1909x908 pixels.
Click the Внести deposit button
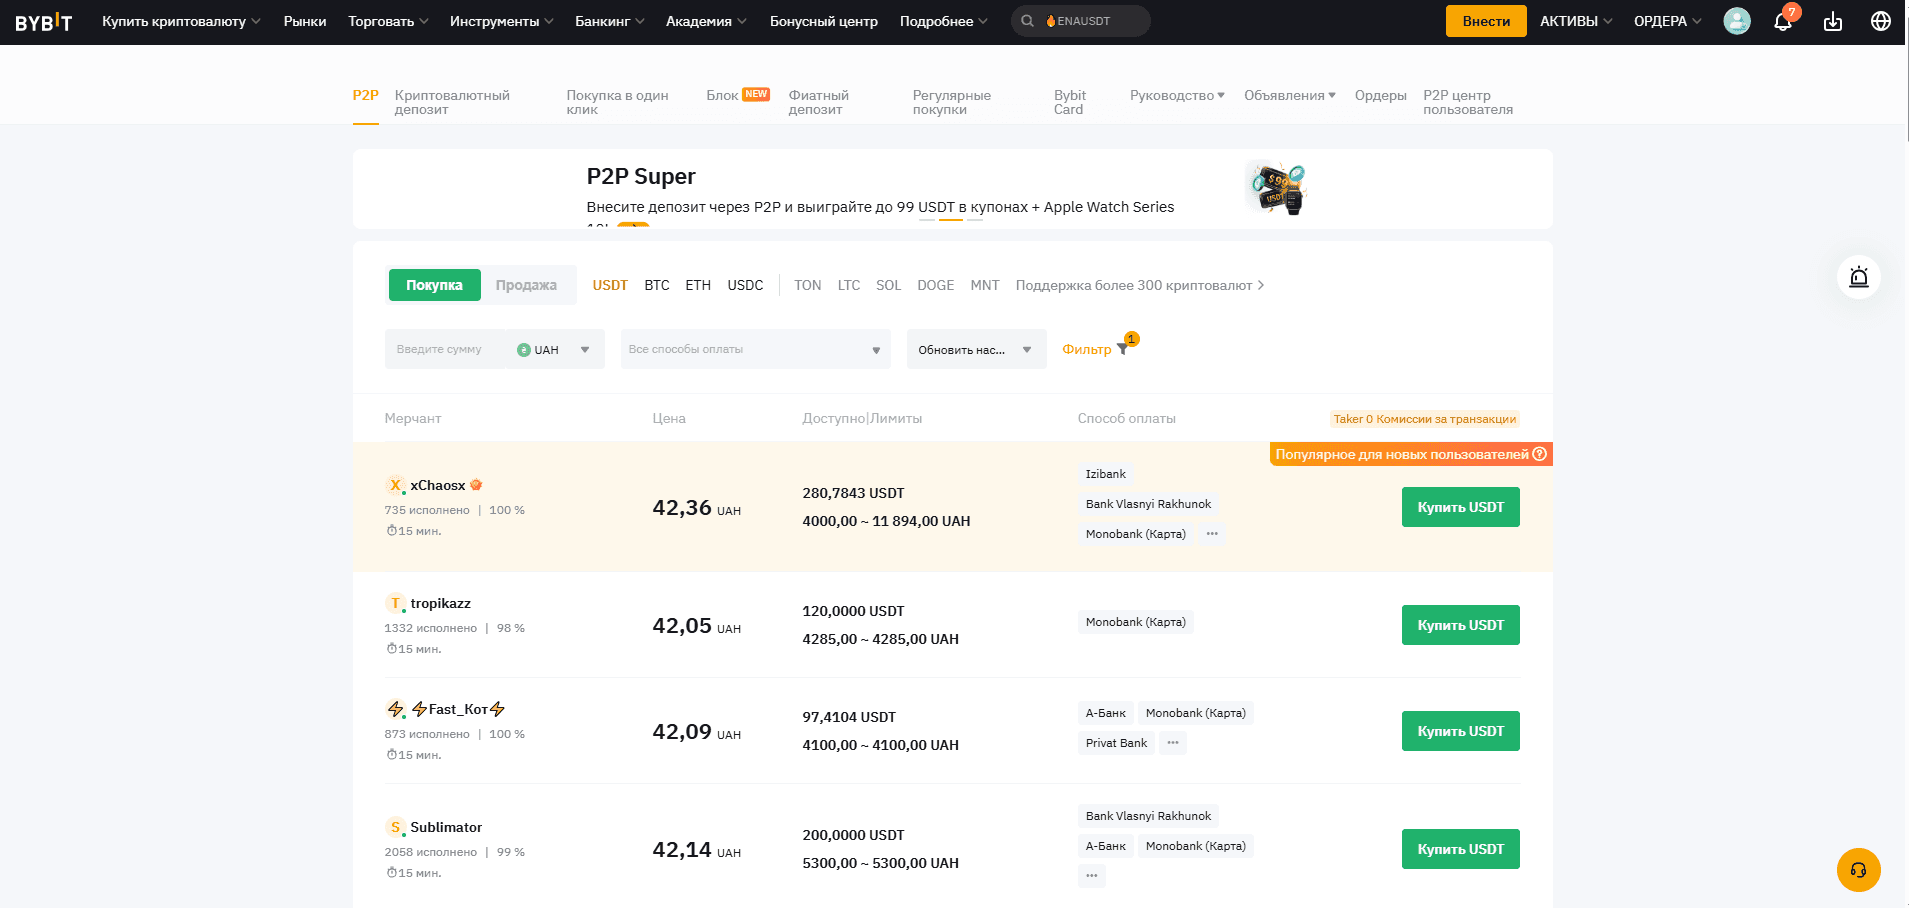(1486, 21)
